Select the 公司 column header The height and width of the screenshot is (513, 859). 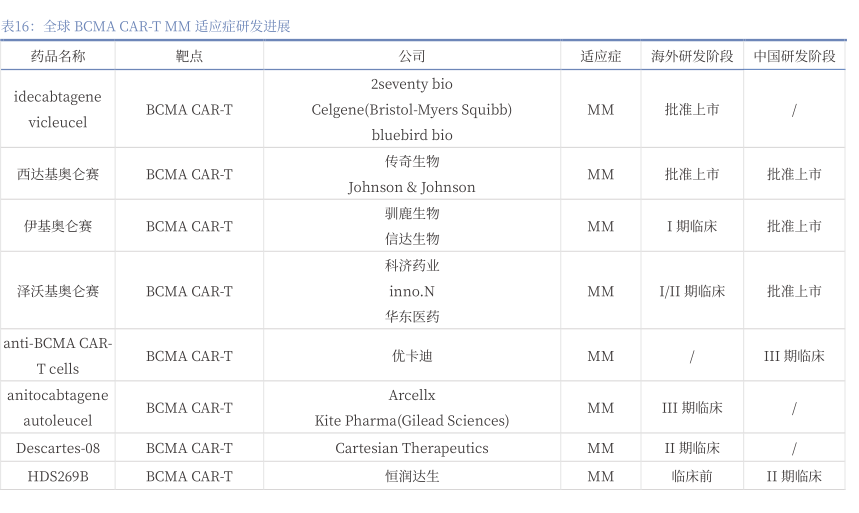(x=411, y=56)
